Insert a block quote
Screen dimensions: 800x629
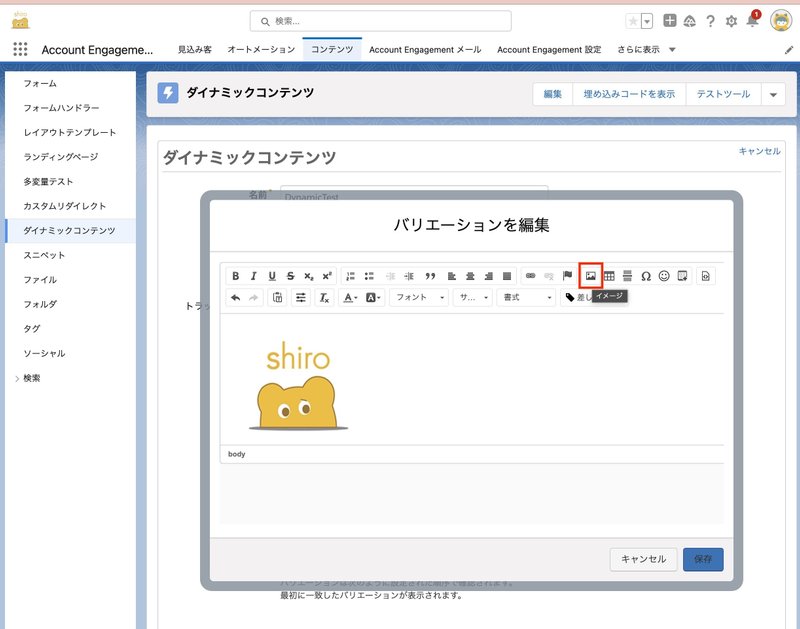point(430,276)
